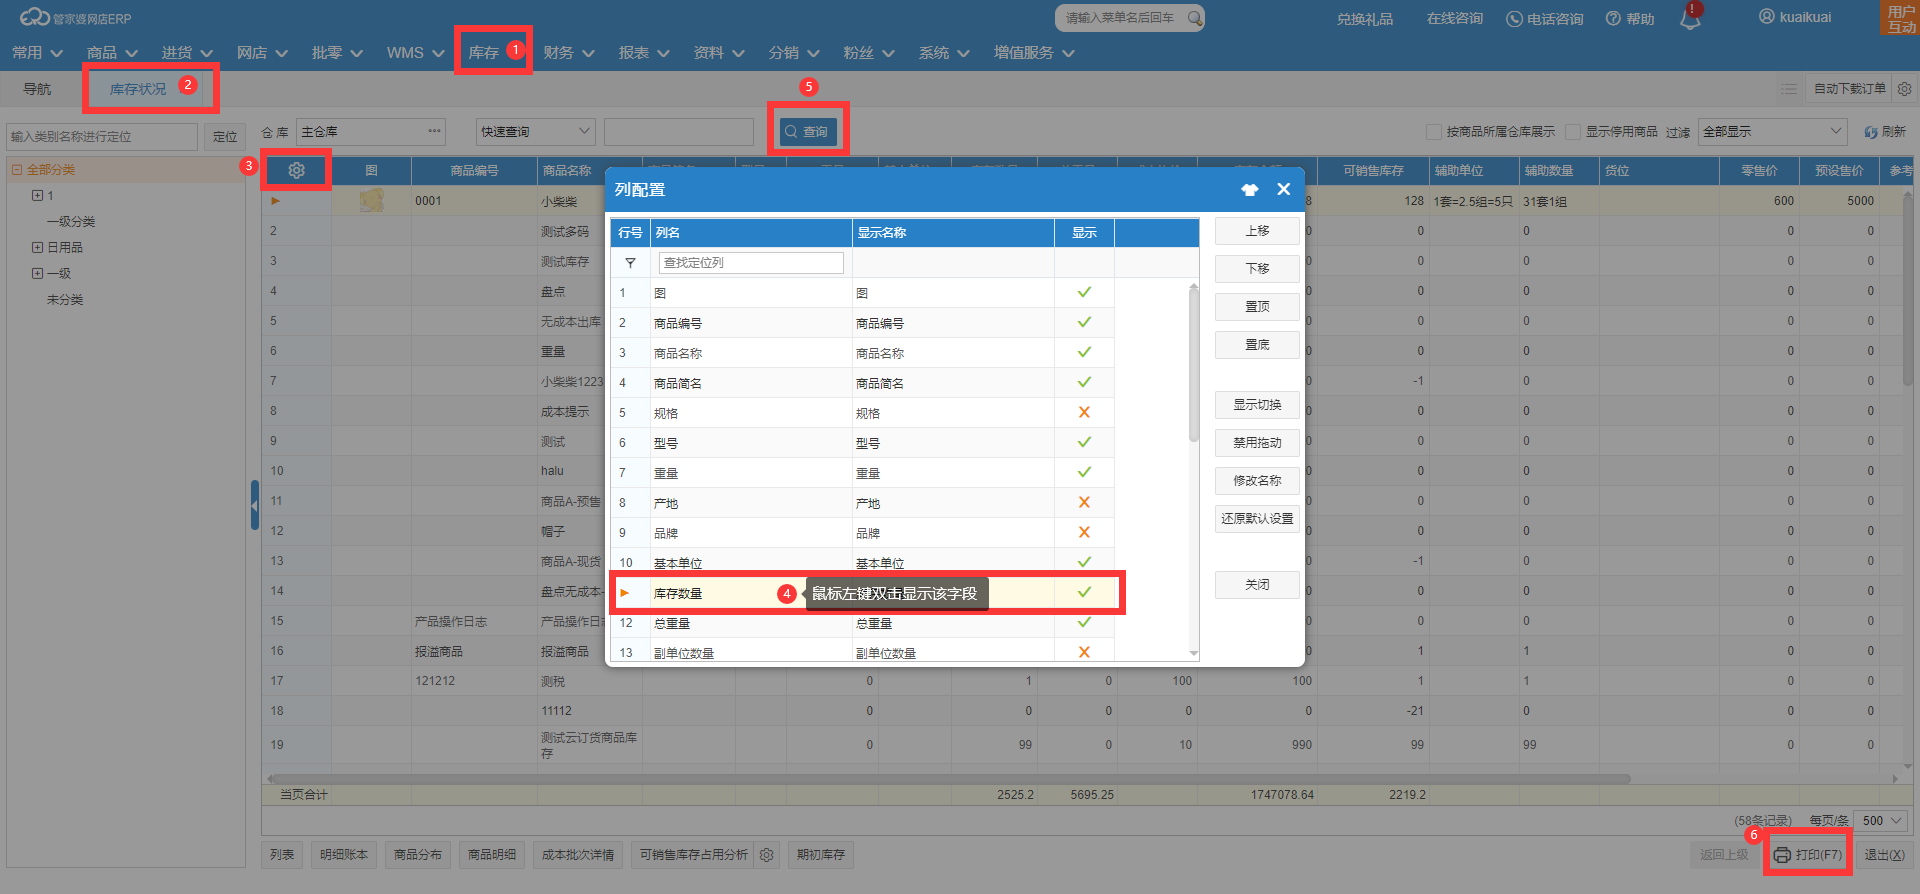Click the search magnifier in menu box
This screenshot has width=1920, height=894.
(x=1194, y=18)
